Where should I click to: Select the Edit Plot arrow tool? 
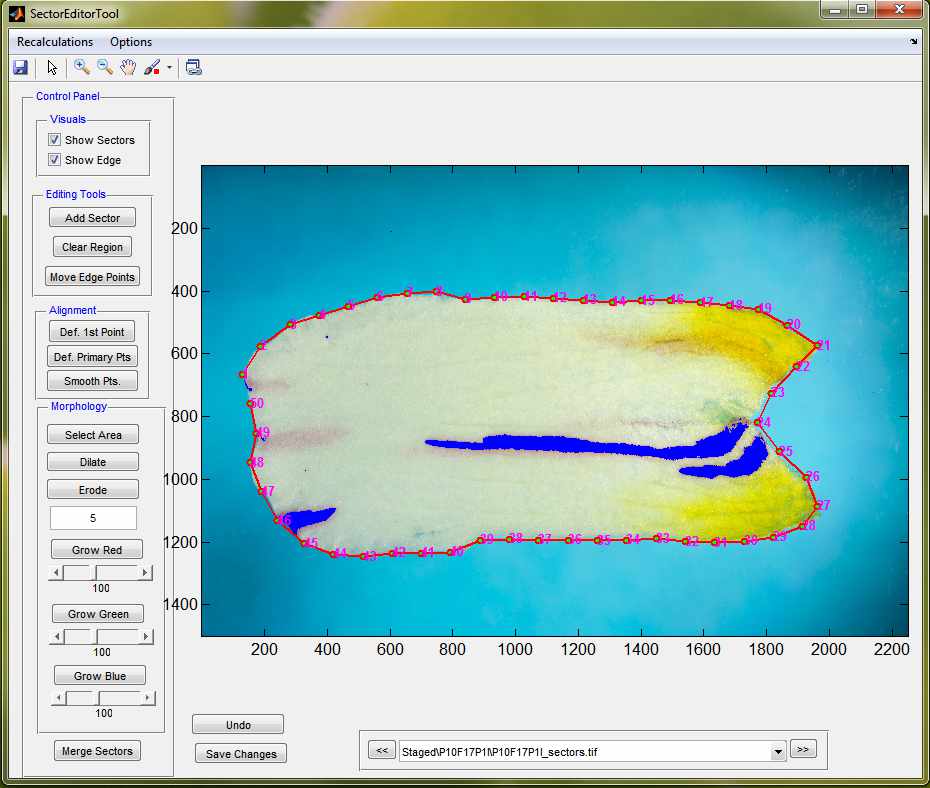(x=52, y=68)
